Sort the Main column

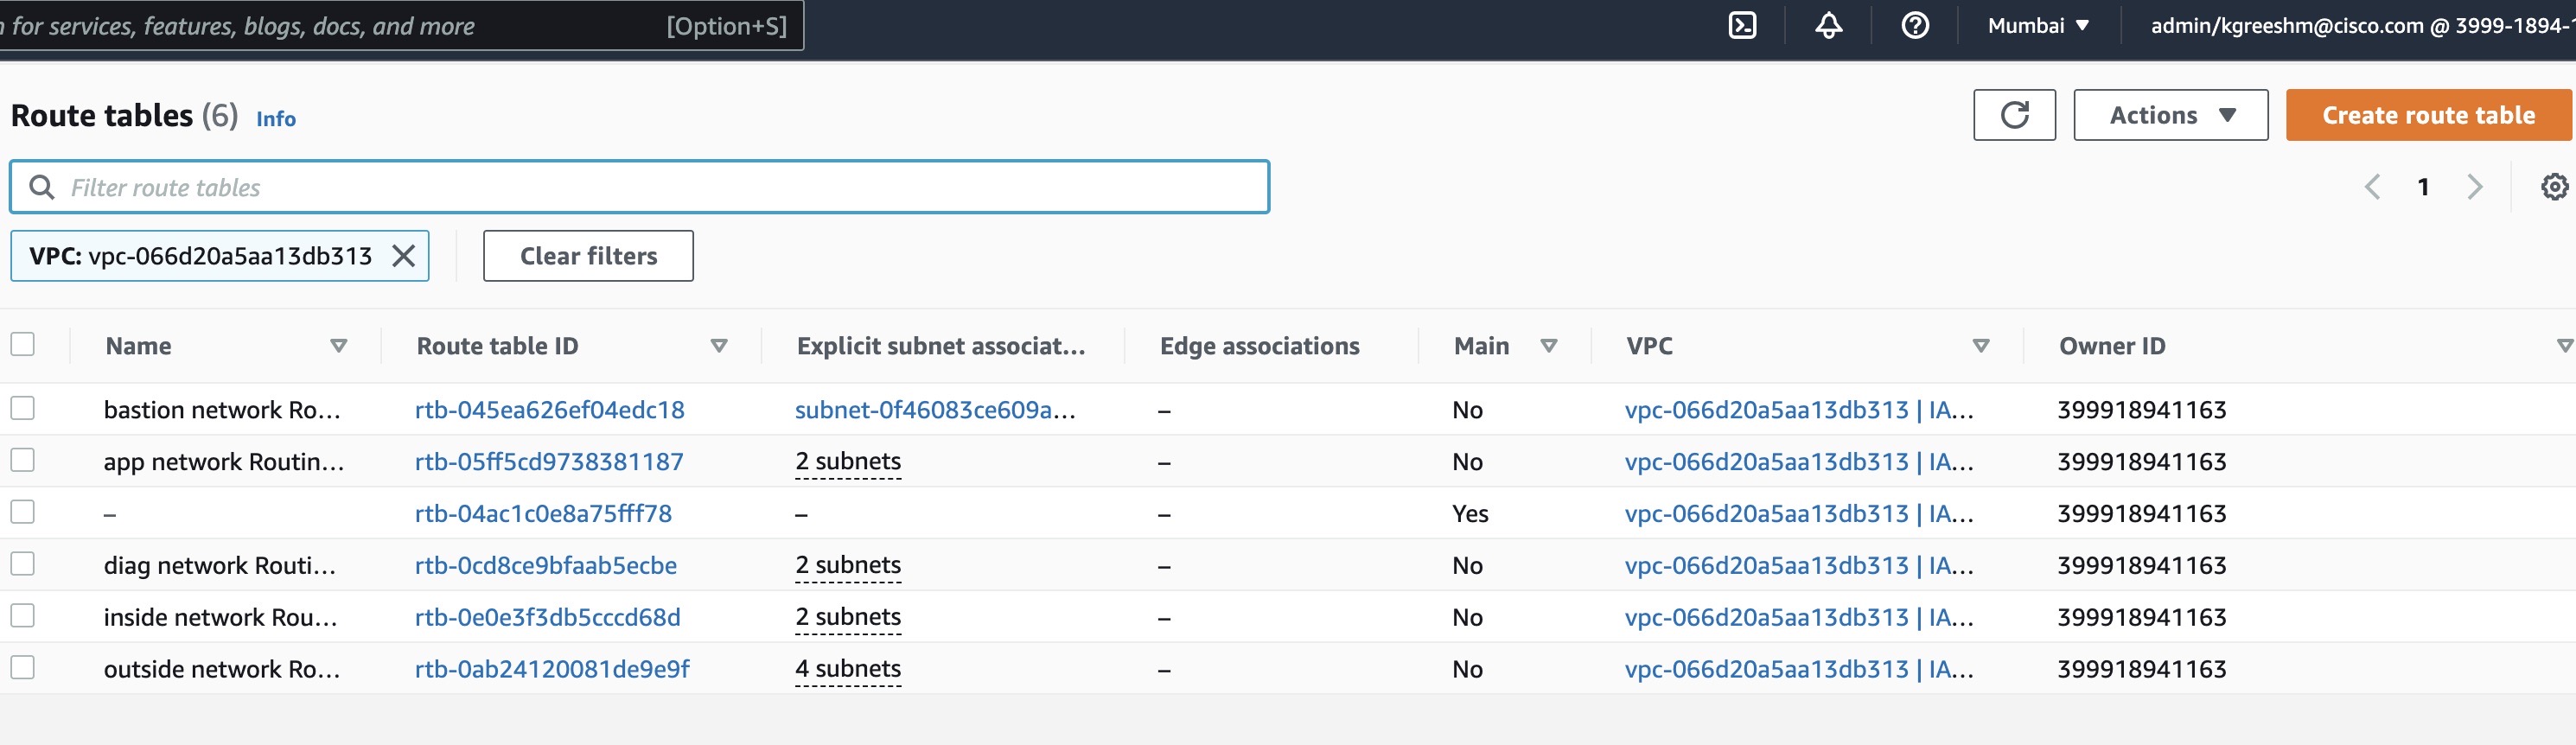coord(1548,346)
